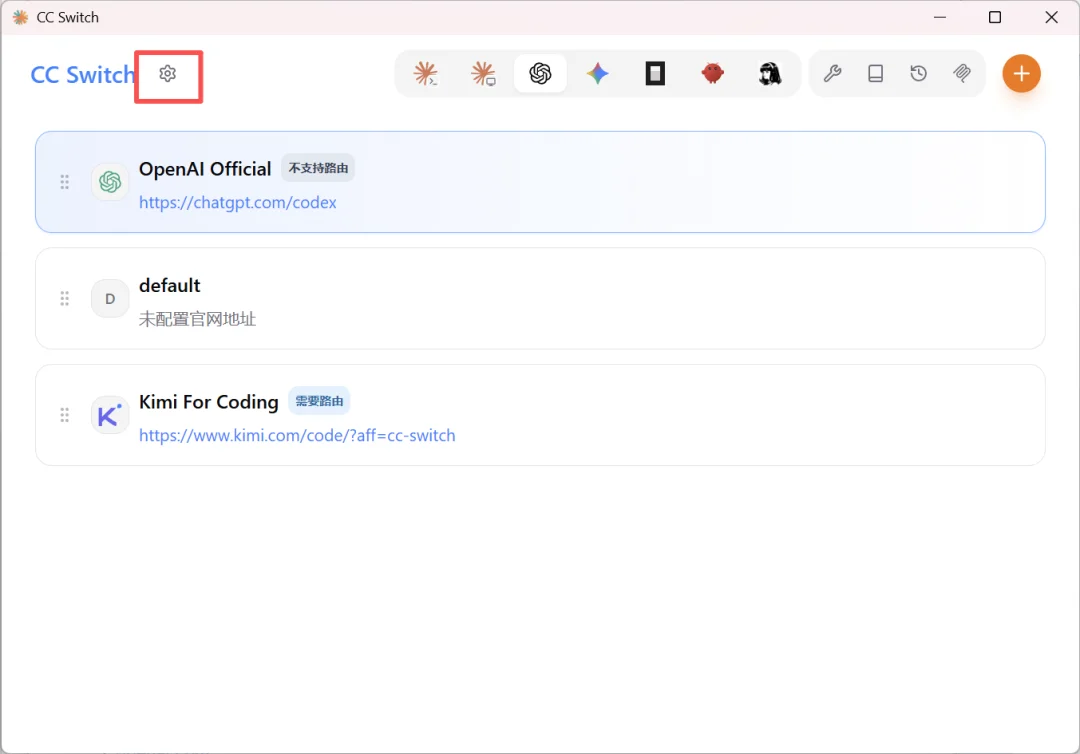1080x754 pixels.
Task: Open the history clock icon
Action: pos(919,74)
